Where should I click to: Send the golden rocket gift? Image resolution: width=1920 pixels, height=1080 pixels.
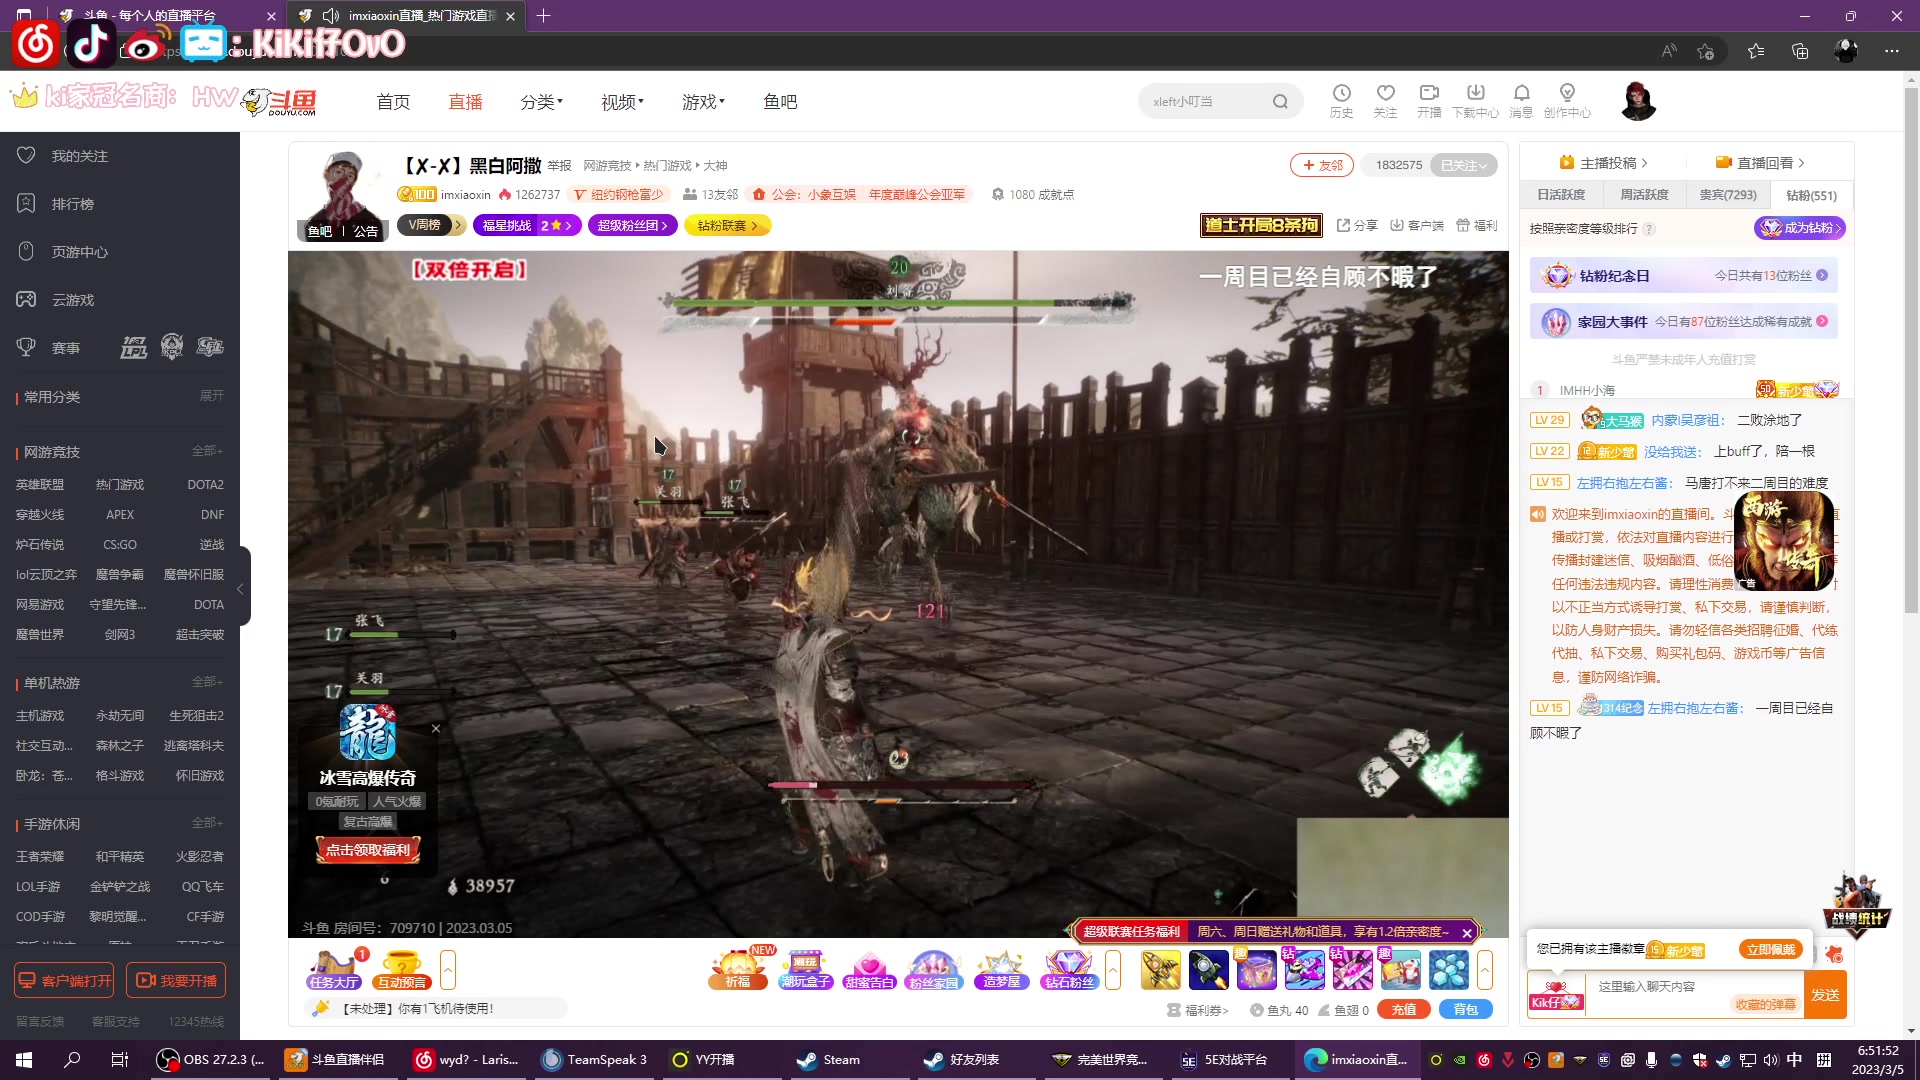pyautogui.click(x=1161, y=970)
